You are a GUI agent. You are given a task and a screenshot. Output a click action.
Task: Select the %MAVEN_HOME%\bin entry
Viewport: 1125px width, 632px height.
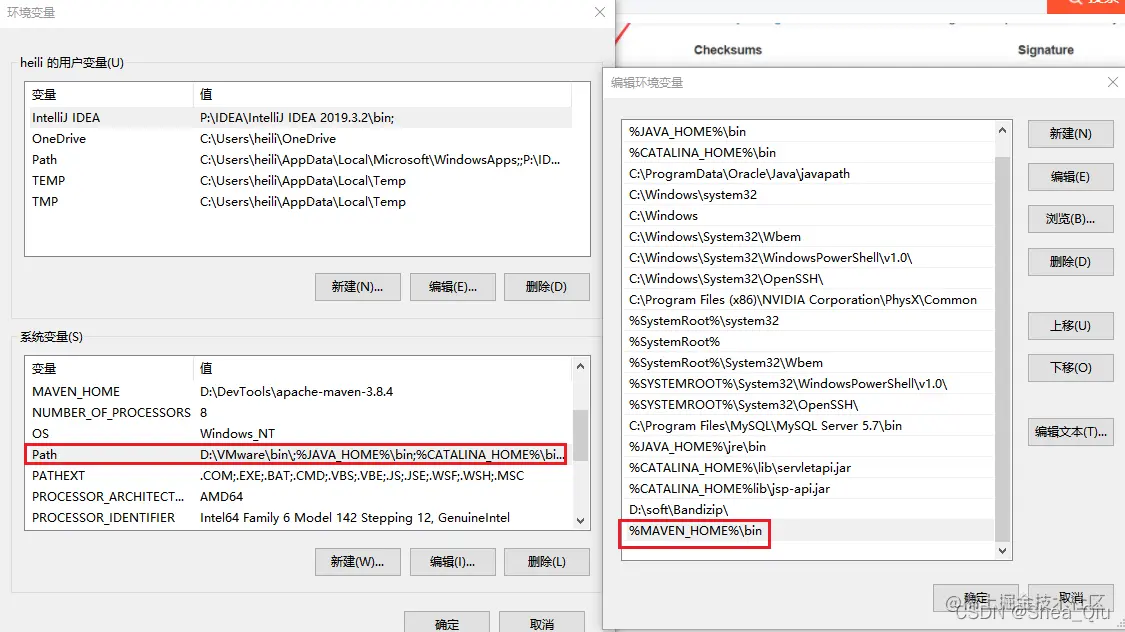[807, 531]
